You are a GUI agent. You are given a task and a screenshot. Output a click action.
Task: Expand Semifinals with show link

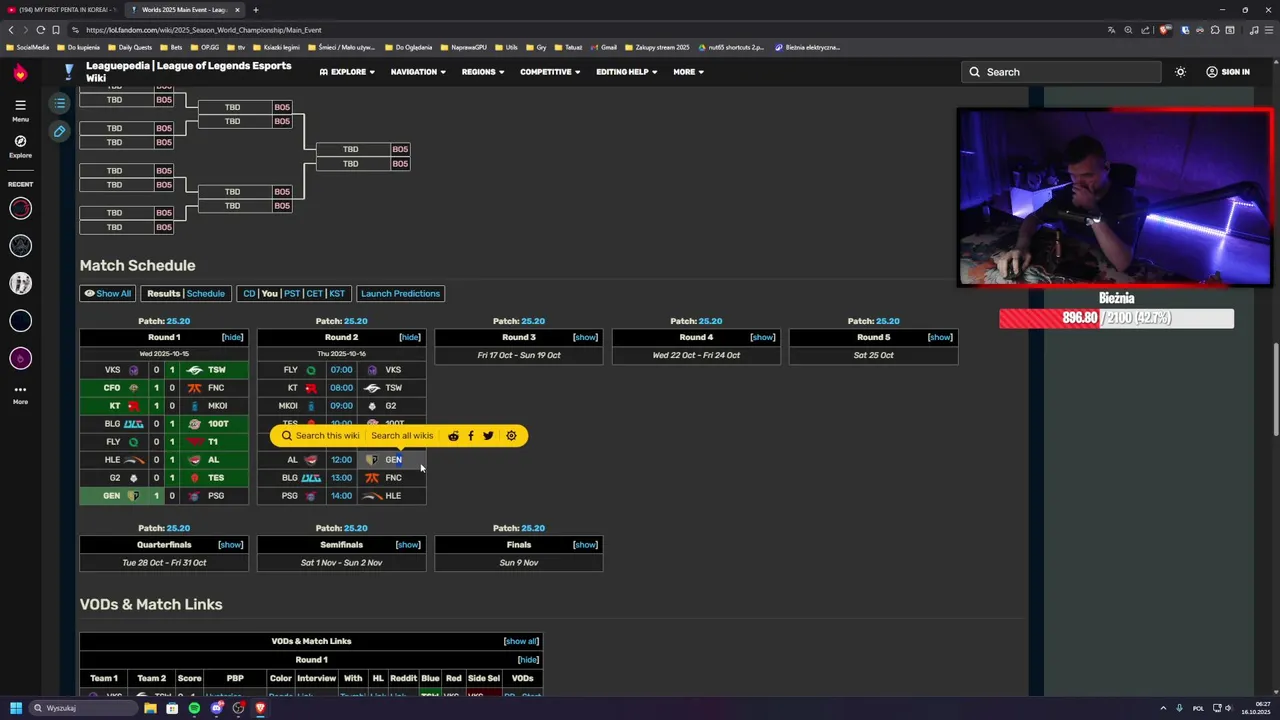[408, 545]
